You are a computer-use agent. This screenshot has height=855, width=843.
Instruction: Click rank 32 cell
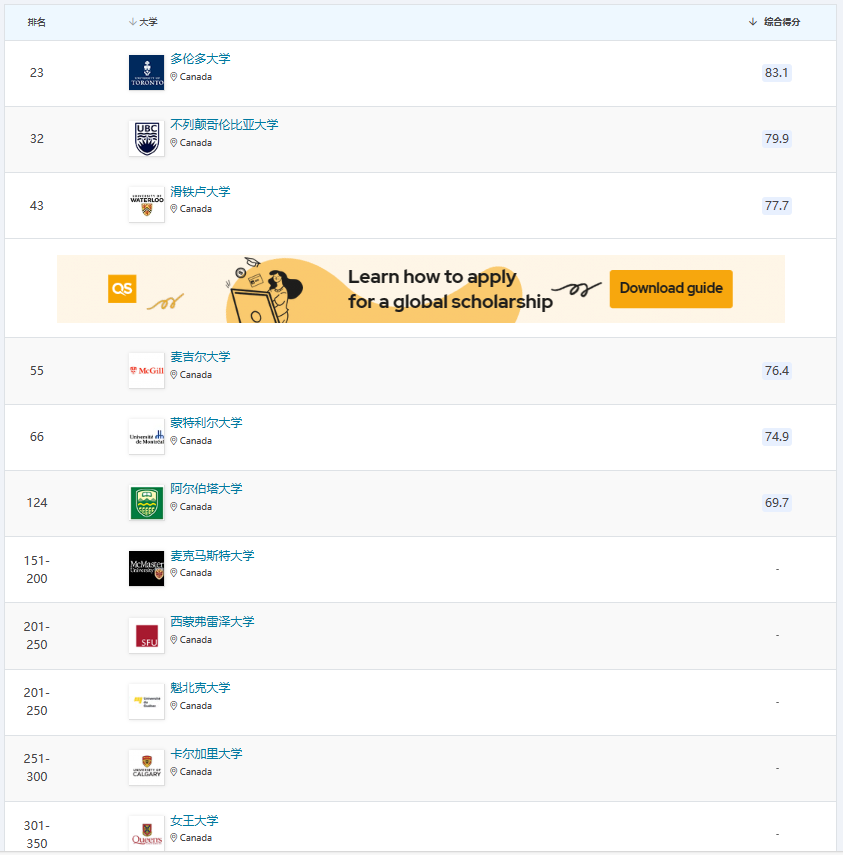37,139
